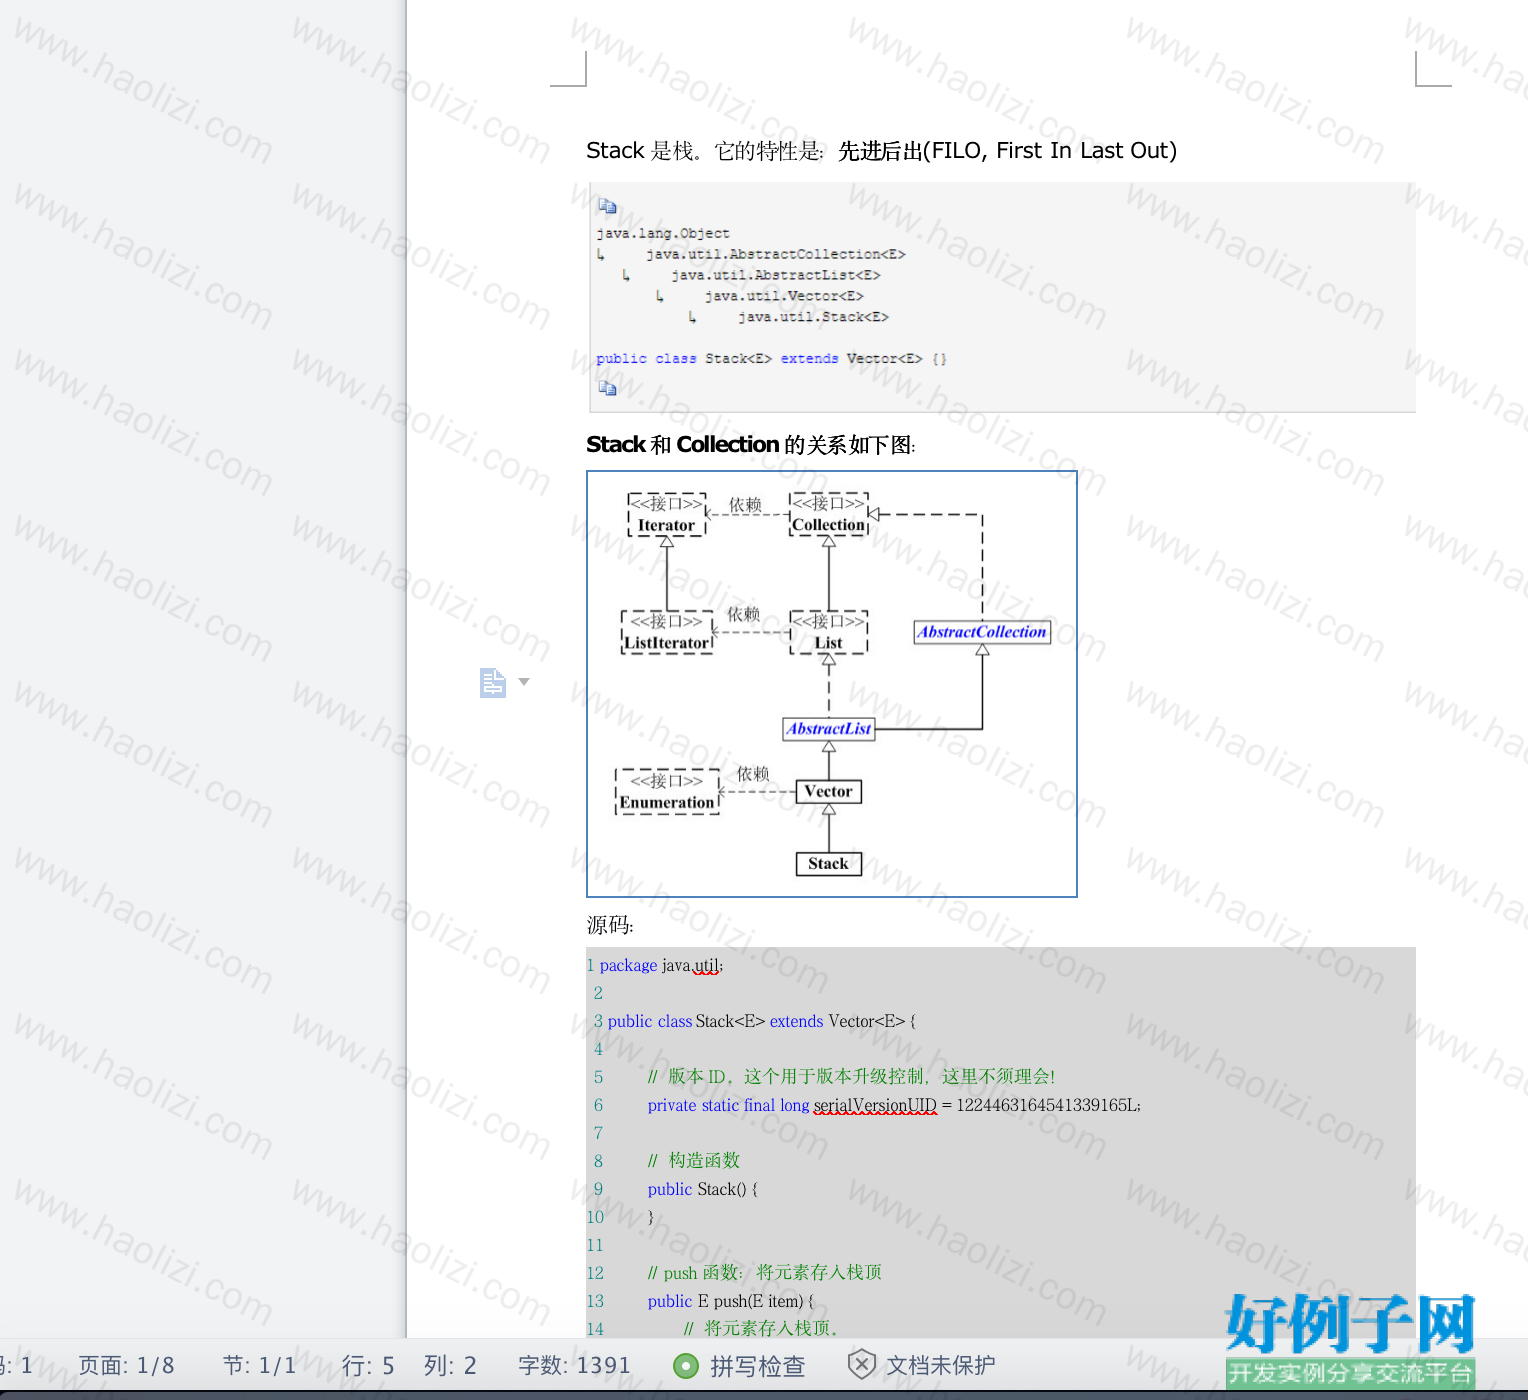
Task: Click the Enumeration box in the diagram
Action: click(x=667, y=792)
